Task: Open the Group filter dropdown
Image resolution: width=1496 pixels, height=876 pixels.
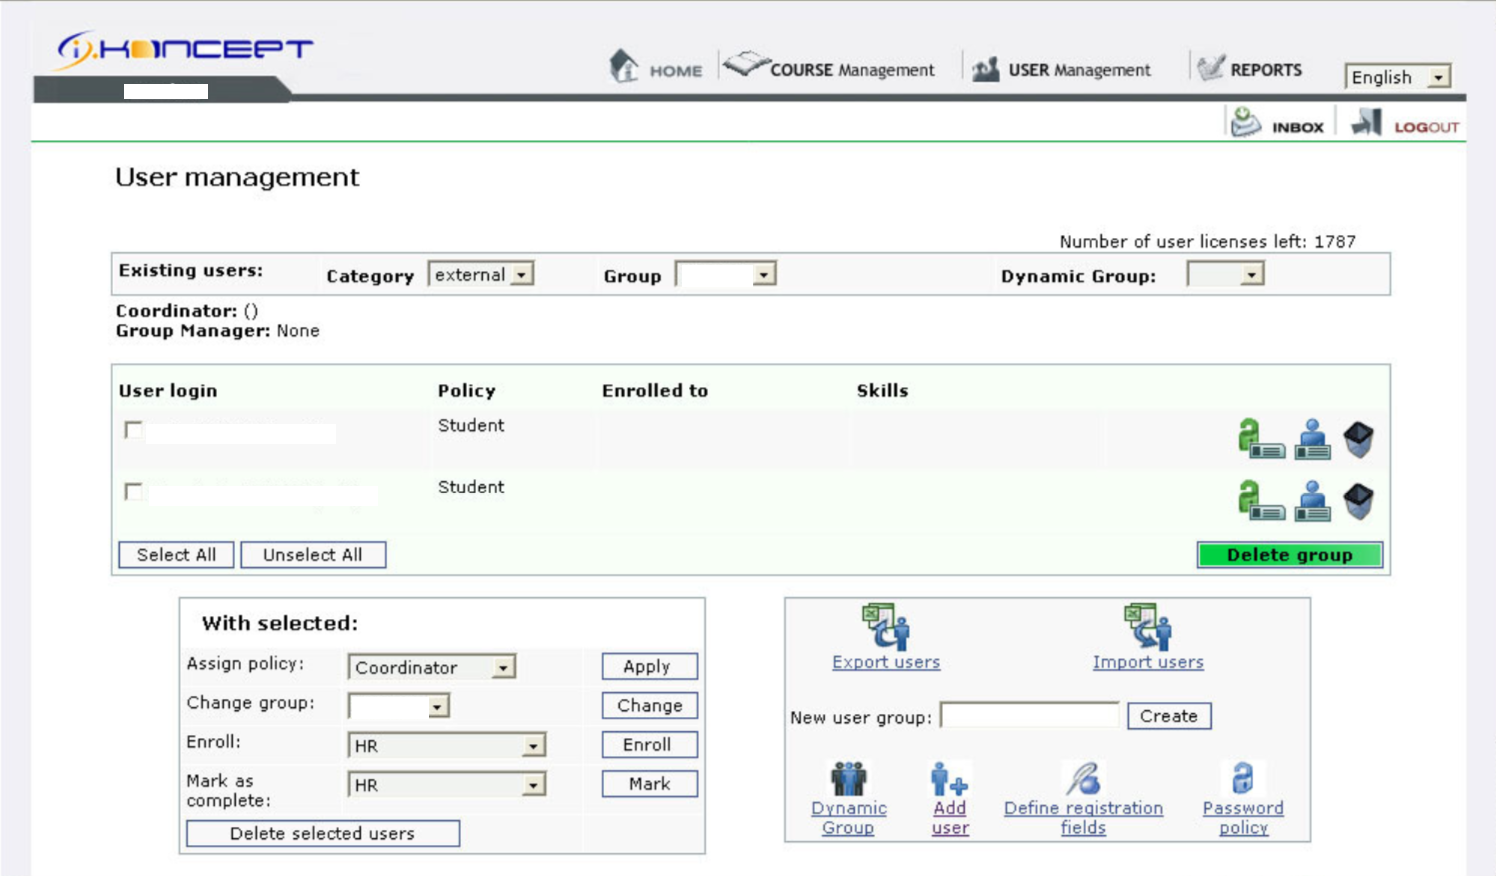Action: coord(726,274)
